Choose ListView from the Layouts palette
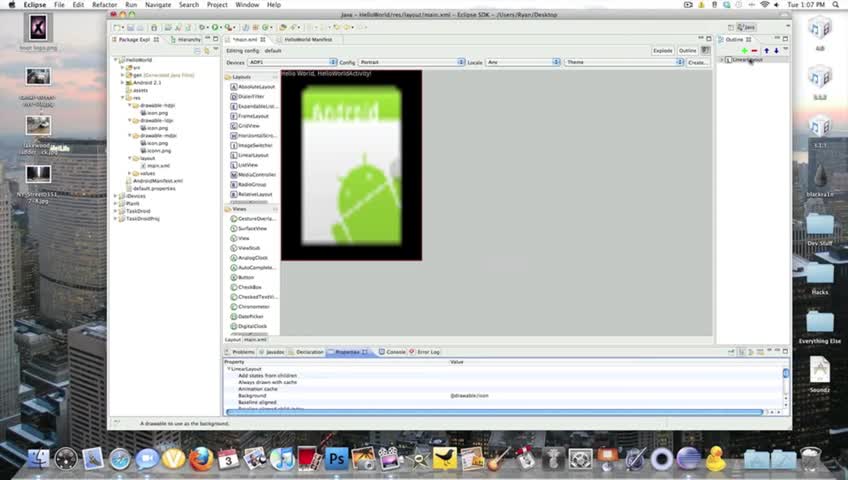The width and height of the screenshot is (848, 480). coord(244,165)
